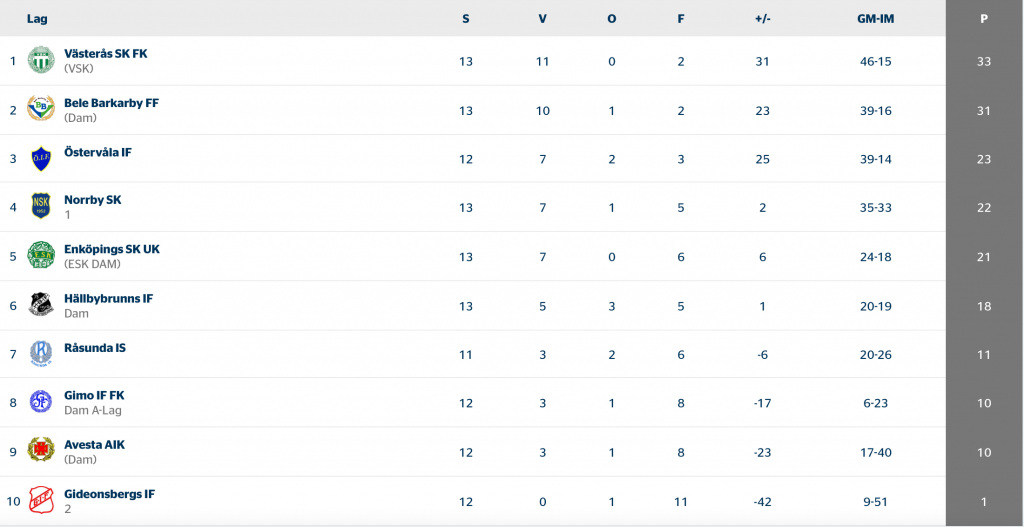Image resolution: width=1024 pixels, height=527 pixels.
Task: Select the GM-IM column header
Action: (x=876, y=19)
